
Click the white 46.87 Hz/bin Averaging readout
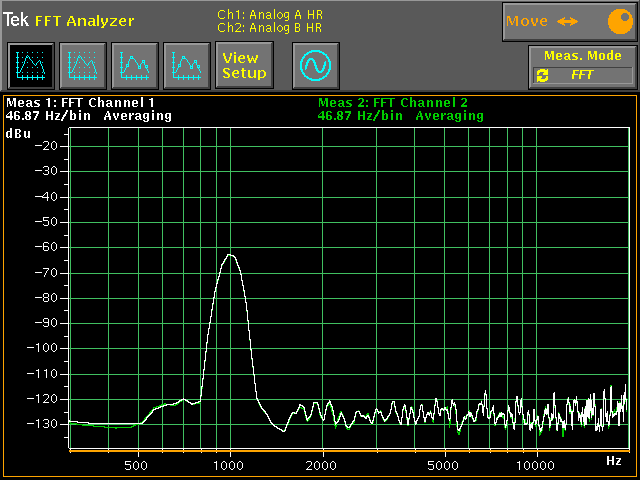pyautogui.click(x=88, y=116)
